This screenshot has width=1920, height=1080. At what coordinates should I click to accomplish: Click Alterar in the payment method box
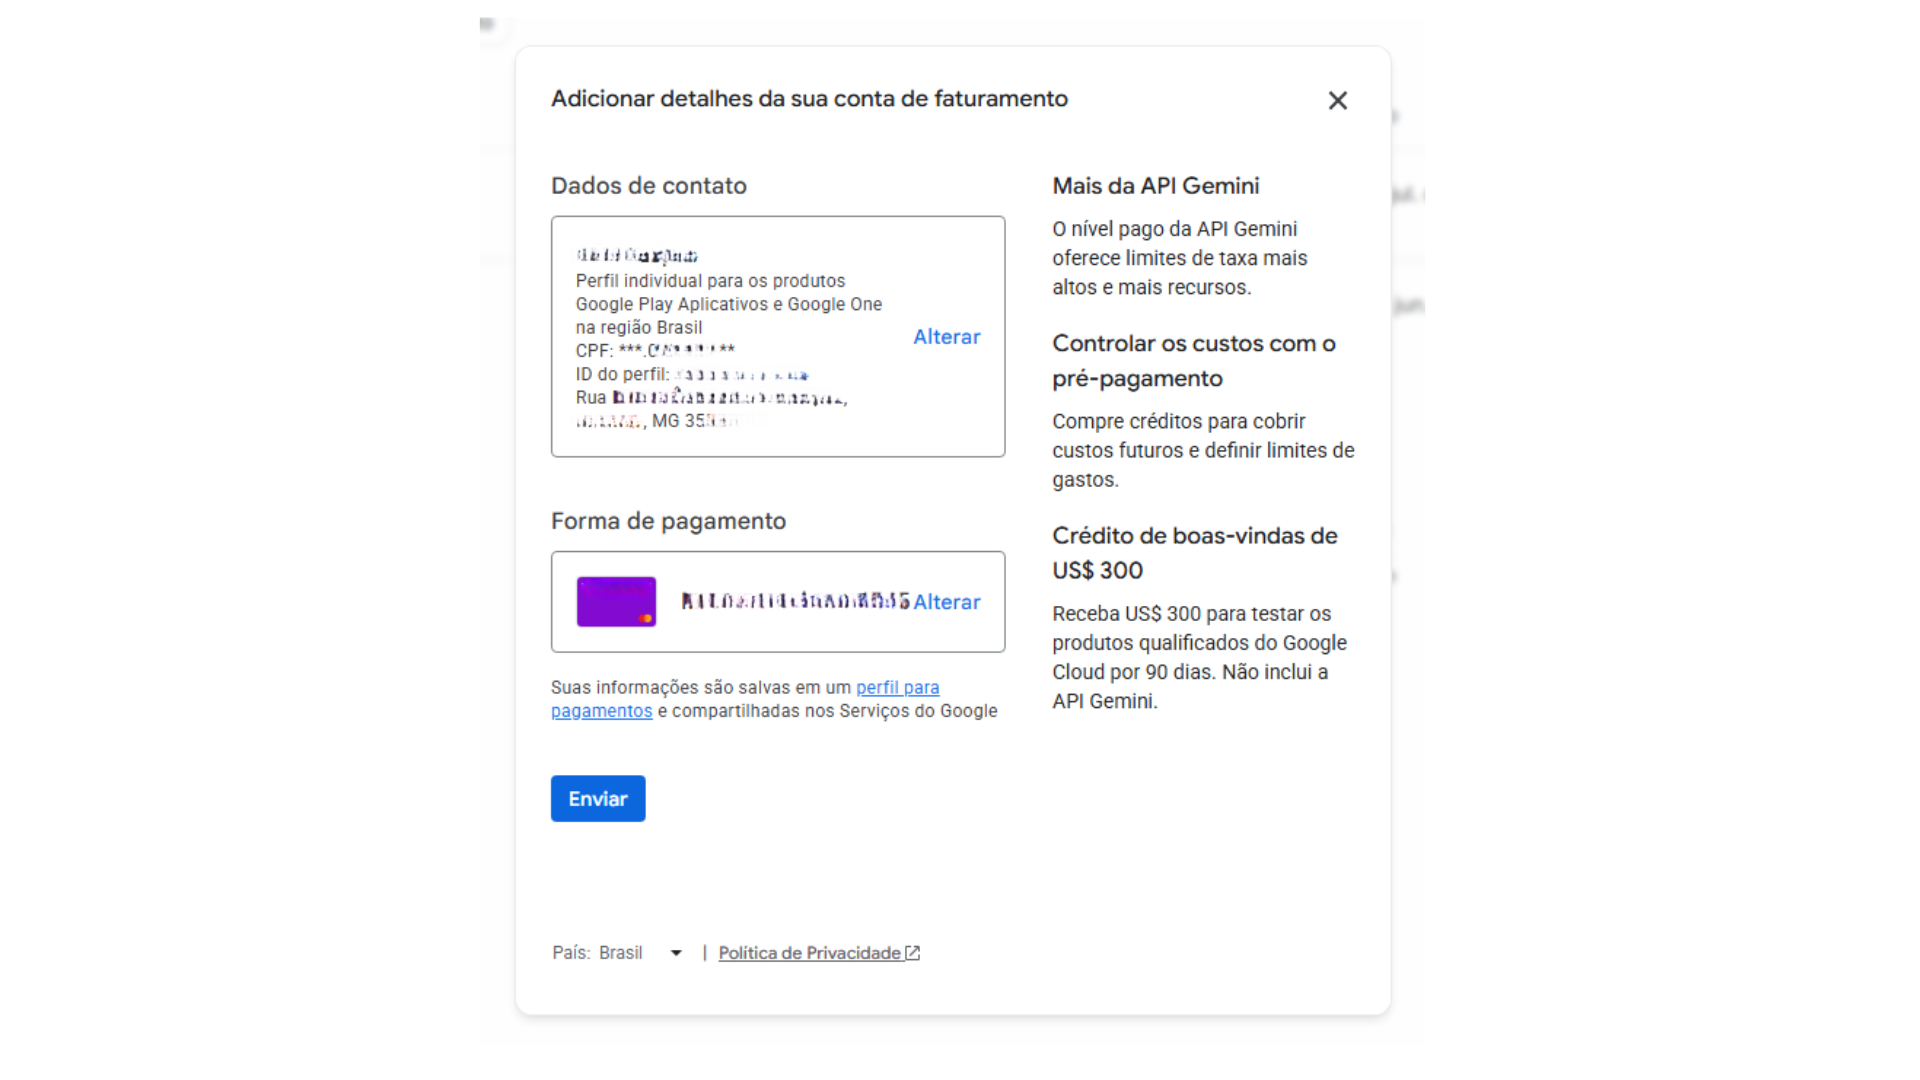pyautogui.click(x=946, y=602)
